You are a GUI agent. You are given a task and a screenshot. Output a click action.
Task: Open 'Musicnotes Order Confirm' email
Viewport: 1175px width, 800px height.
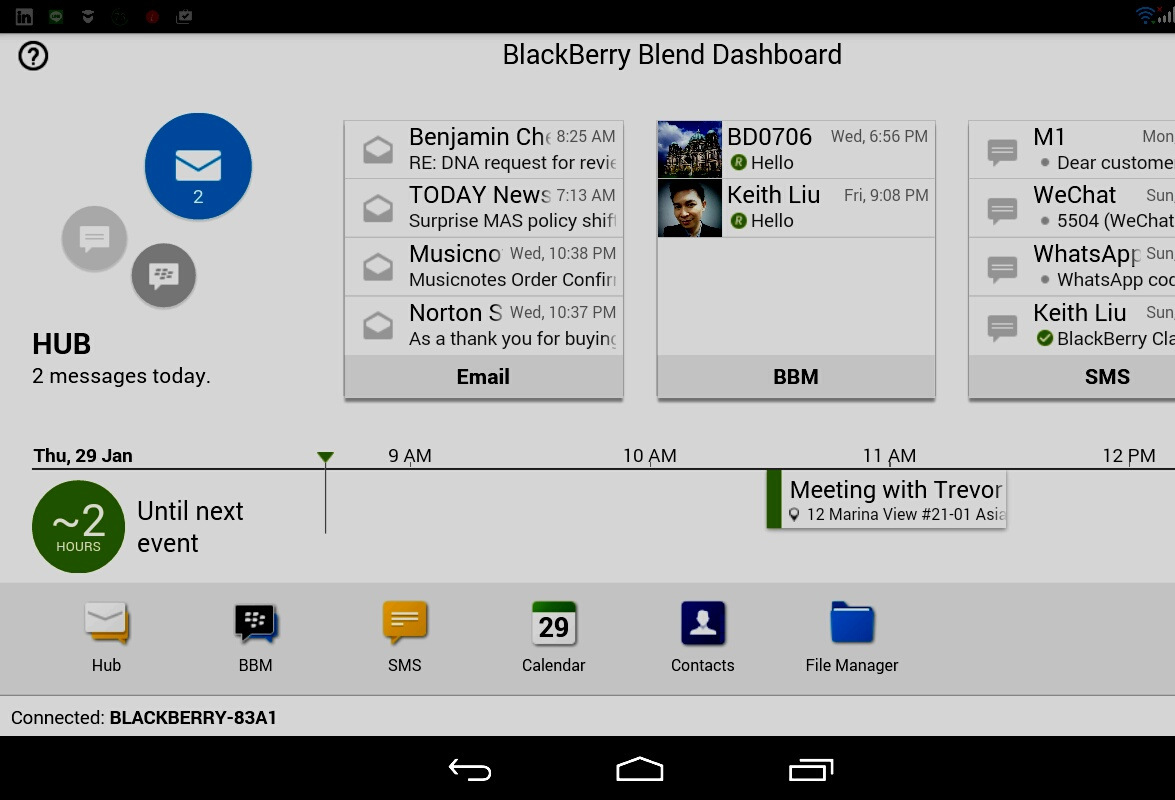[483, 266]
